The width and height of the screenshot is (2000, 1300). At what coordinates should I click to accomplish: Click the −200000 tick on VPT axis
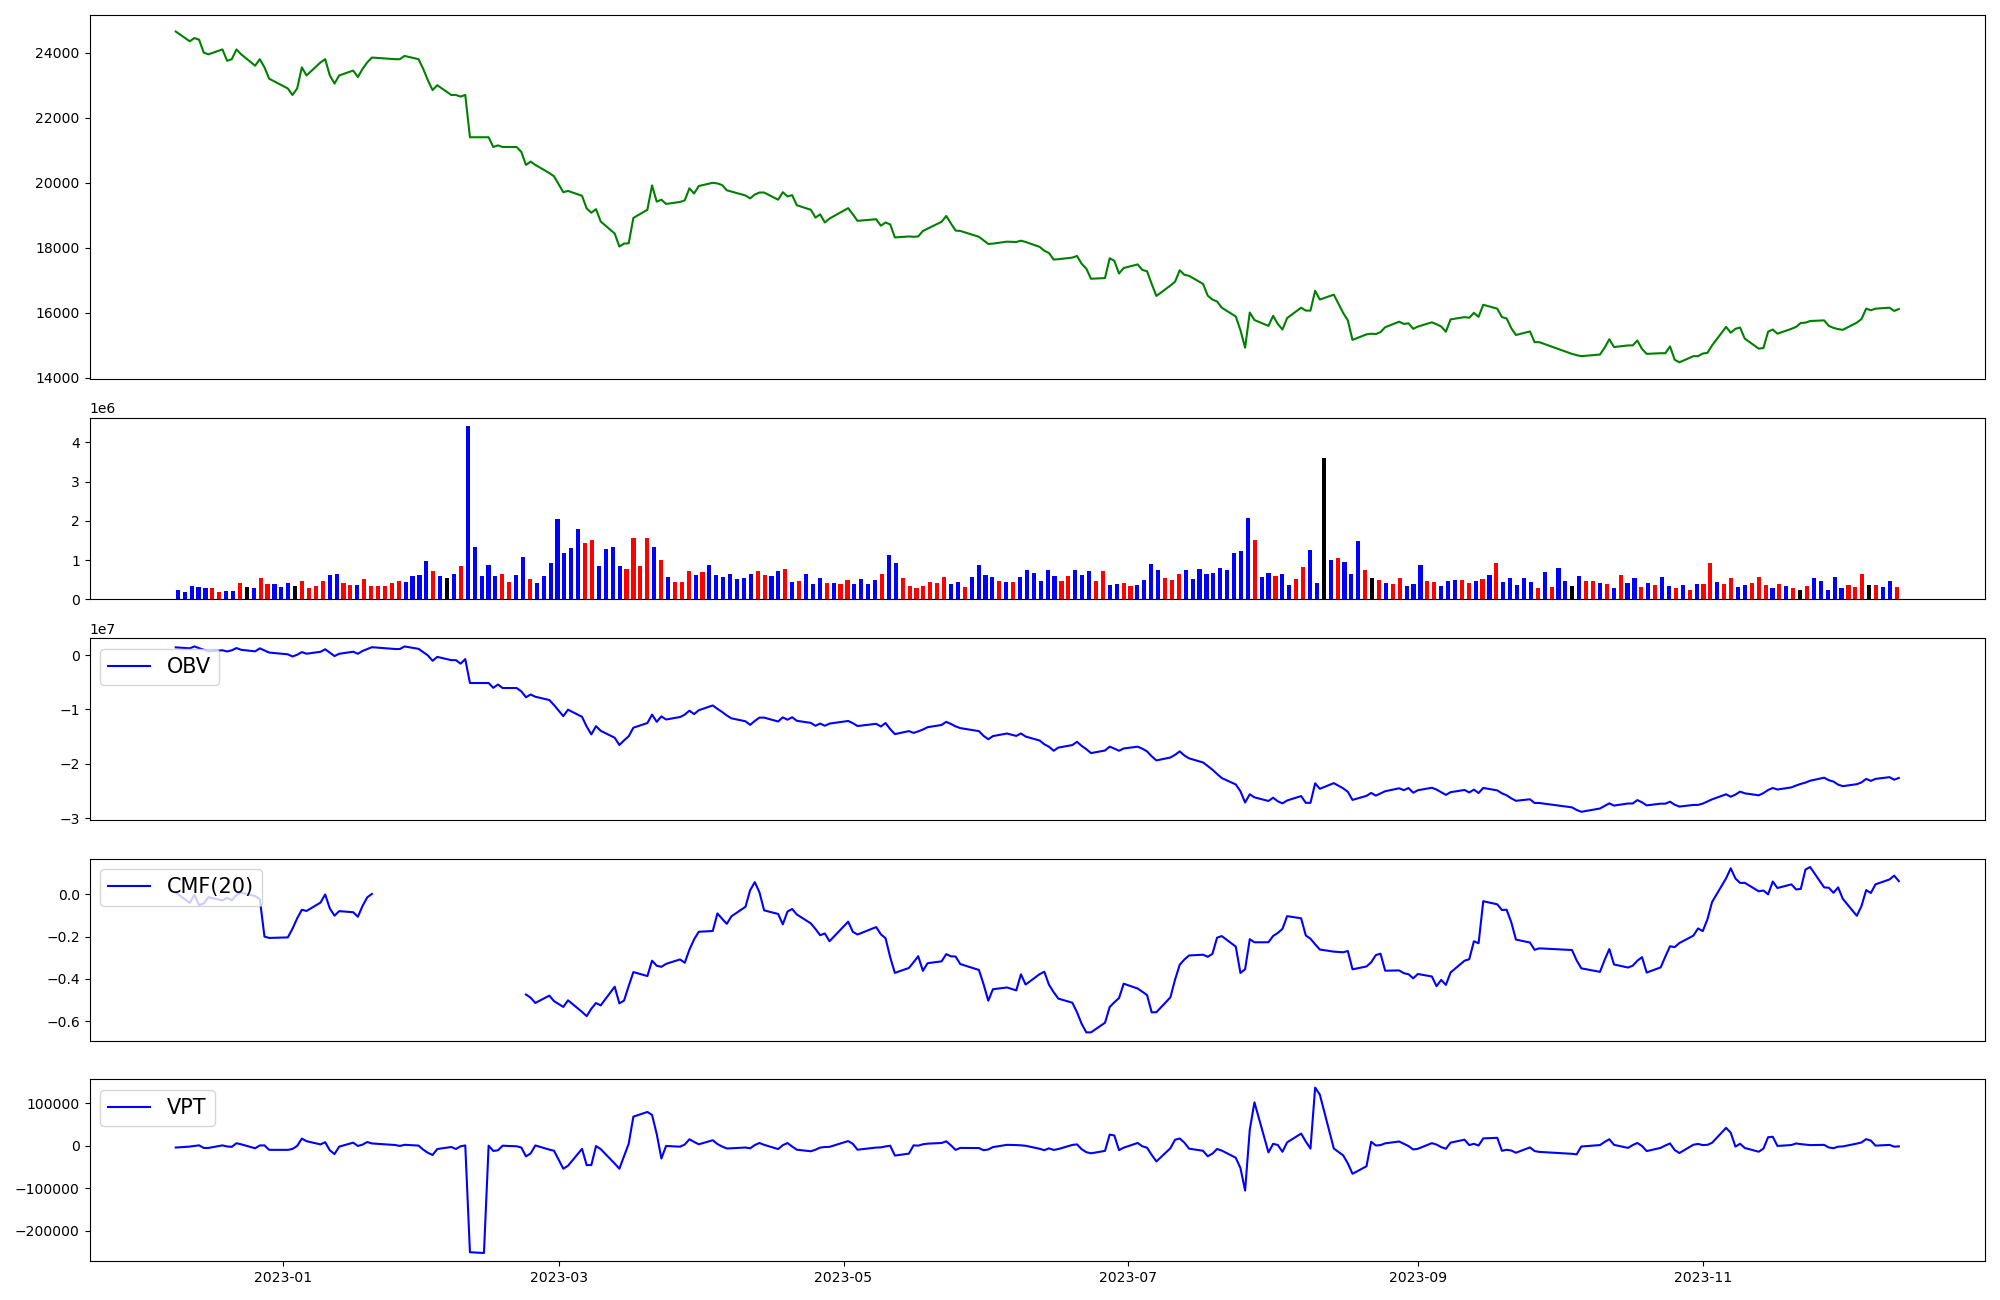[47, 1231]
